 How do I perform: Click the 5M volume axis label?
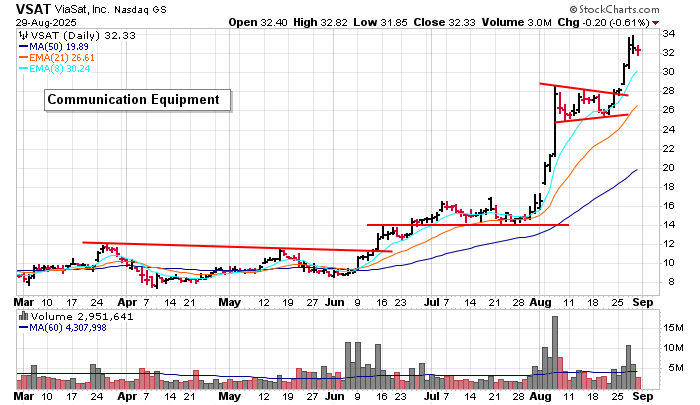[676, 368]
